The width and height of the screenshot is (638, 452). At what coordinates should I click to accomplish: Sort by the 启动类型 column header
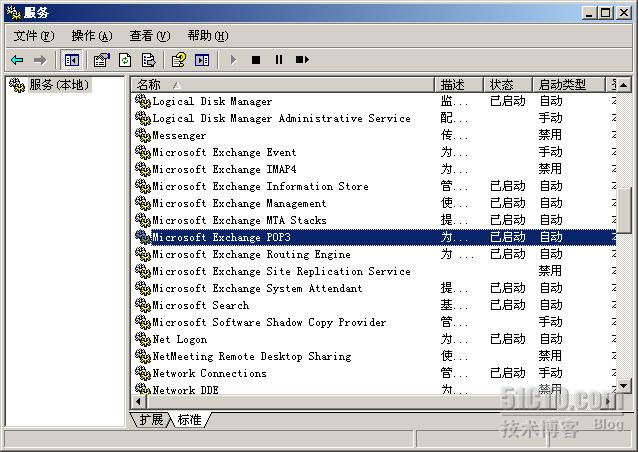click(569, 85)
